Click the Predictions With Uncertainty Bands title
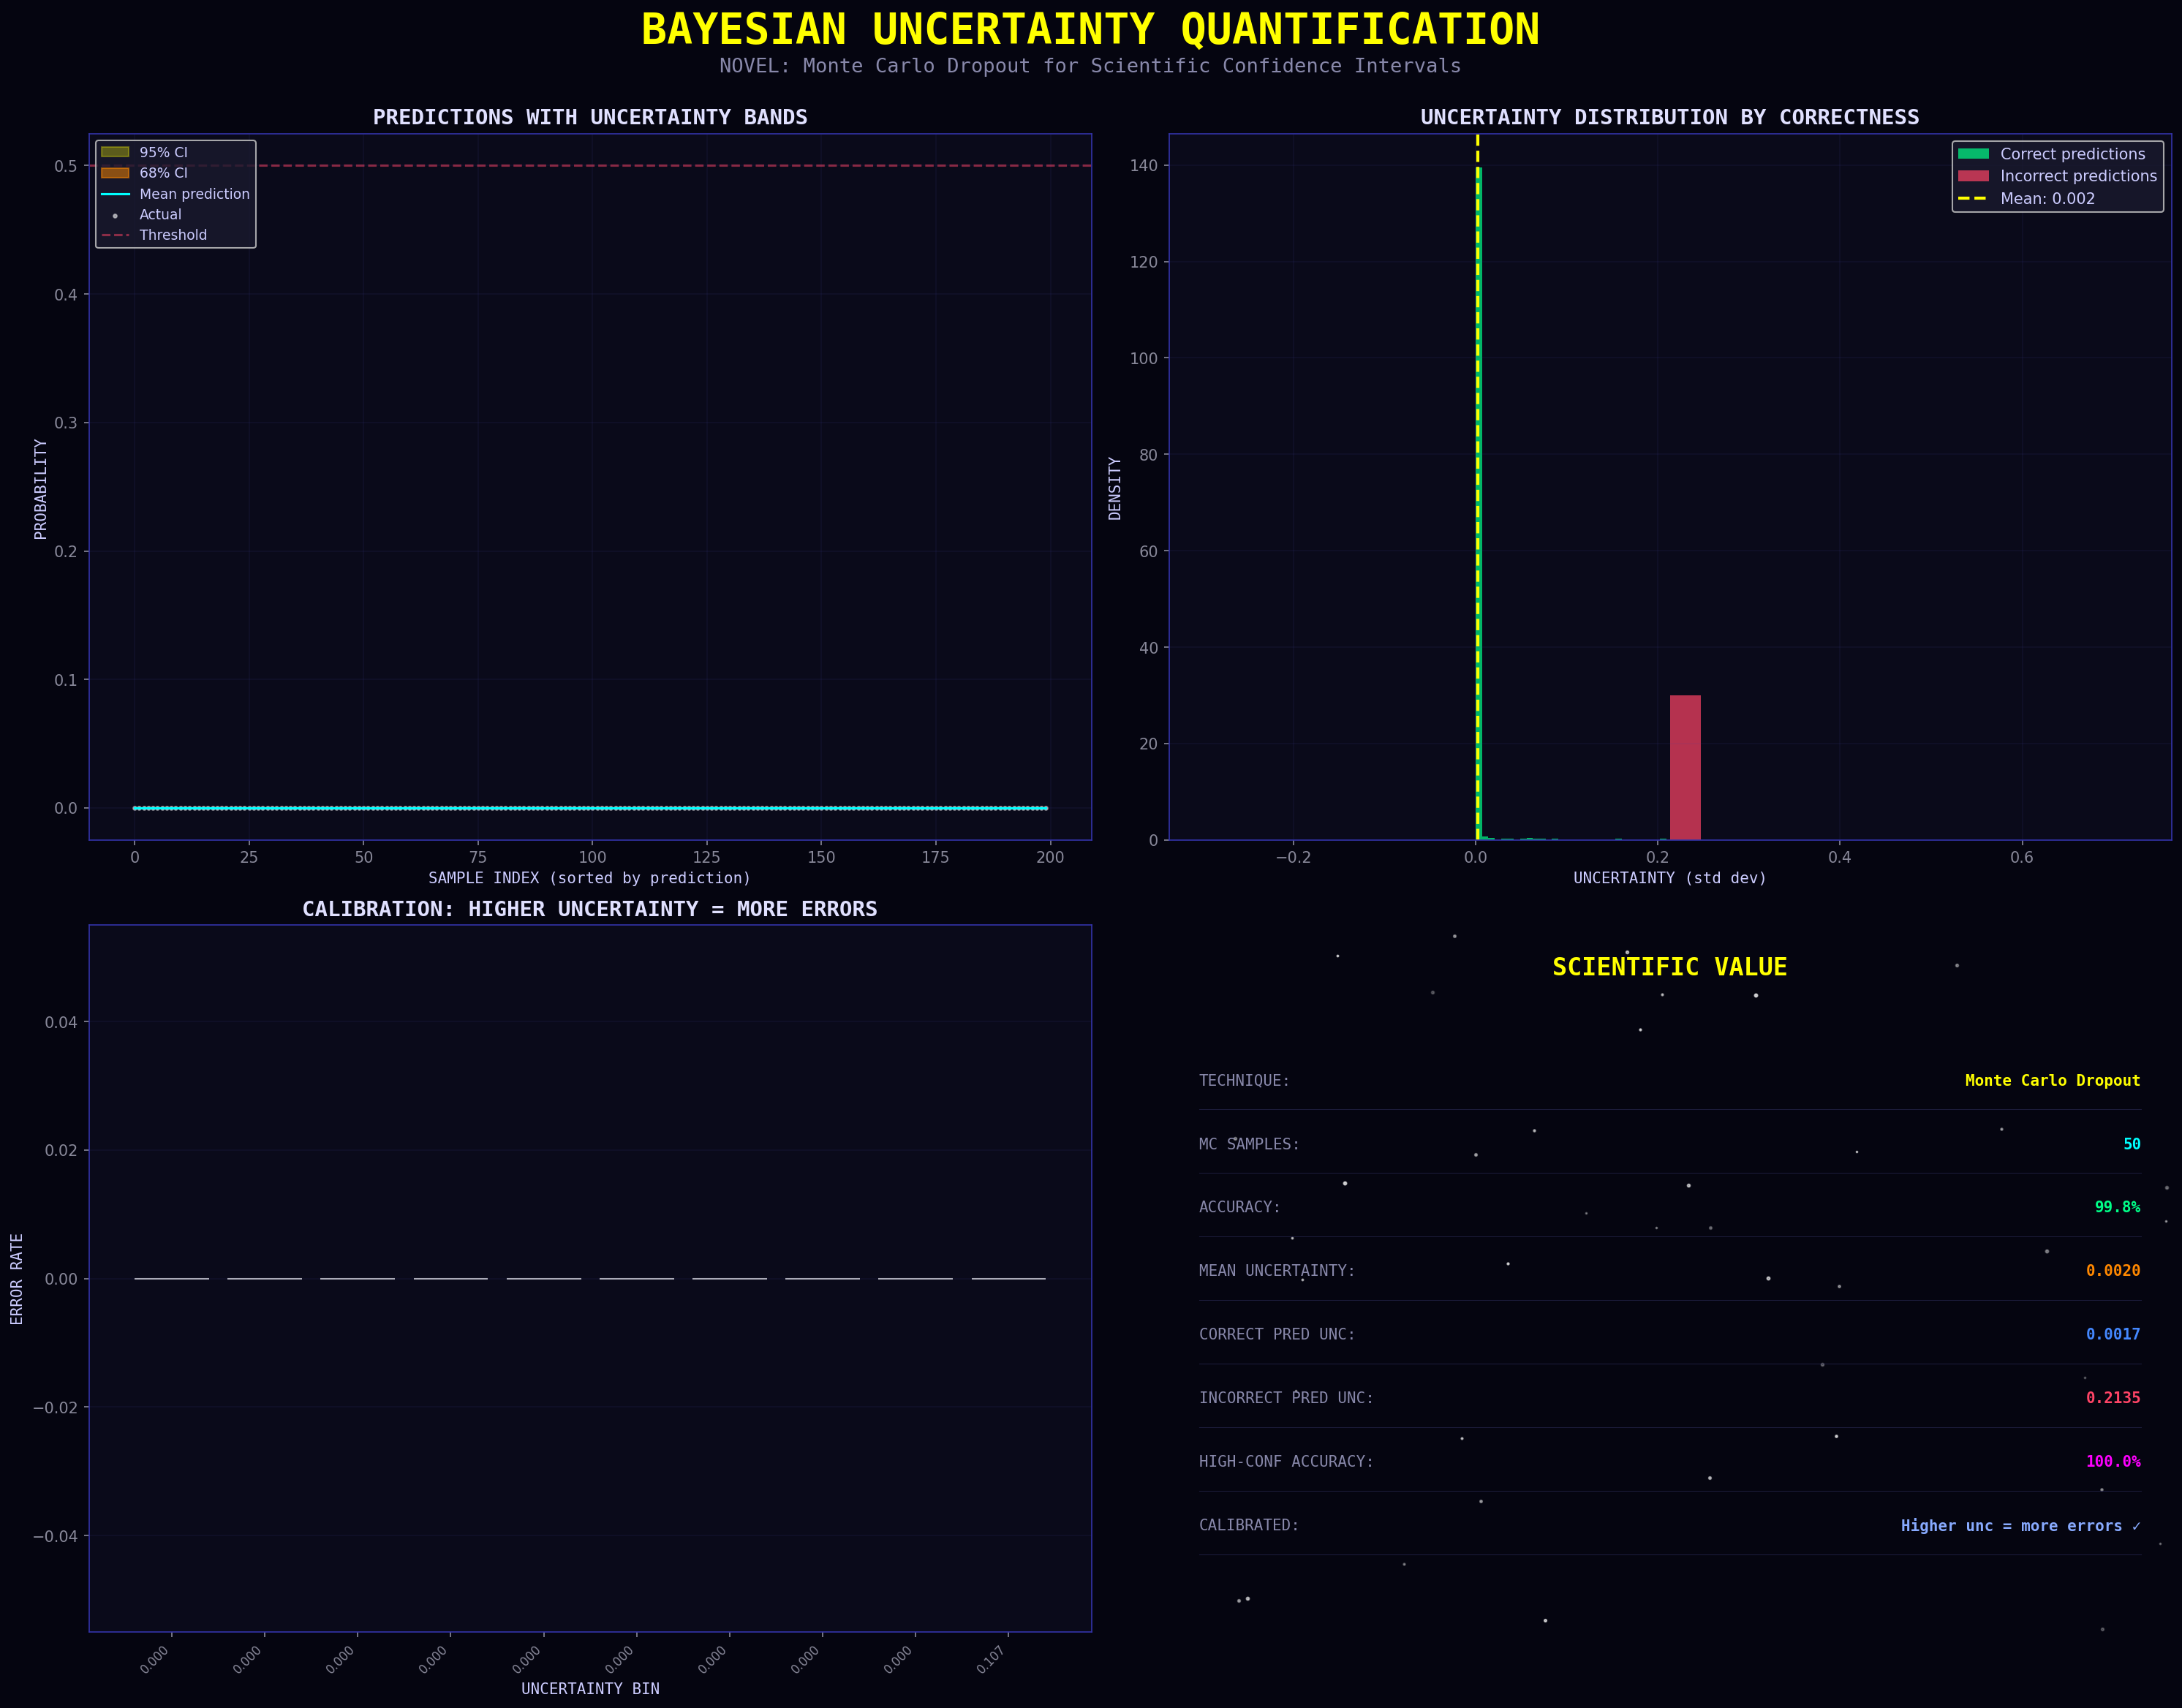The height and width of the screenshot is (1708, 2182). [x=590, y=117]
